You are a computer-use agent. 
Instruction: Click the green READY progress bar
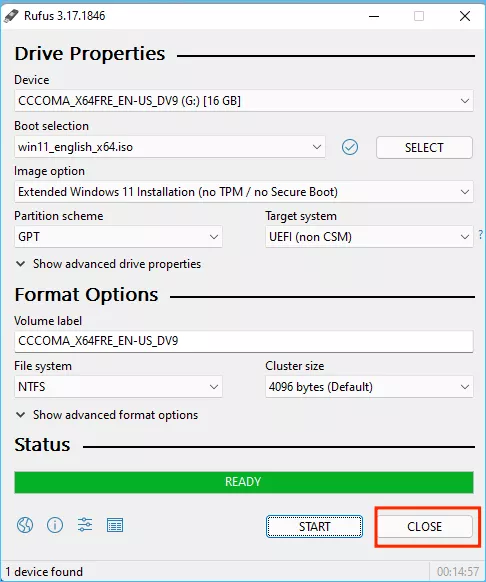click(x=244, y=482)
